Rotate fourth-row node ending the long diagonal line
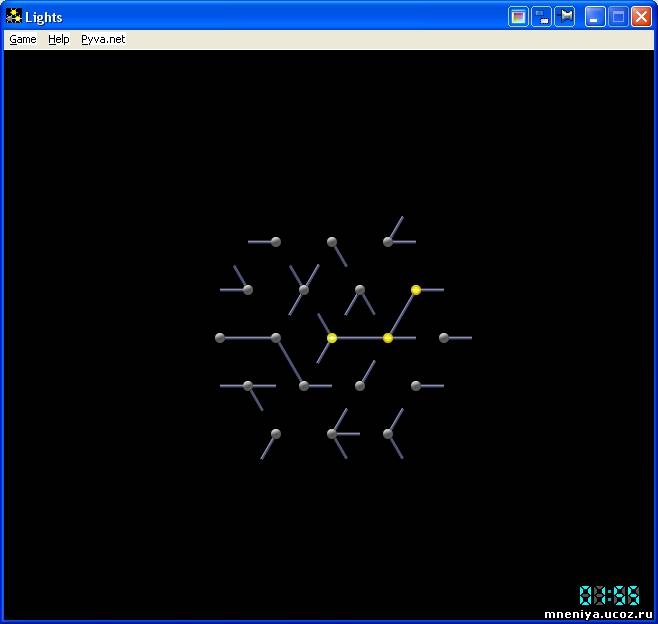Viewport: 658px width, 624px height. click(x=304, y=386)
